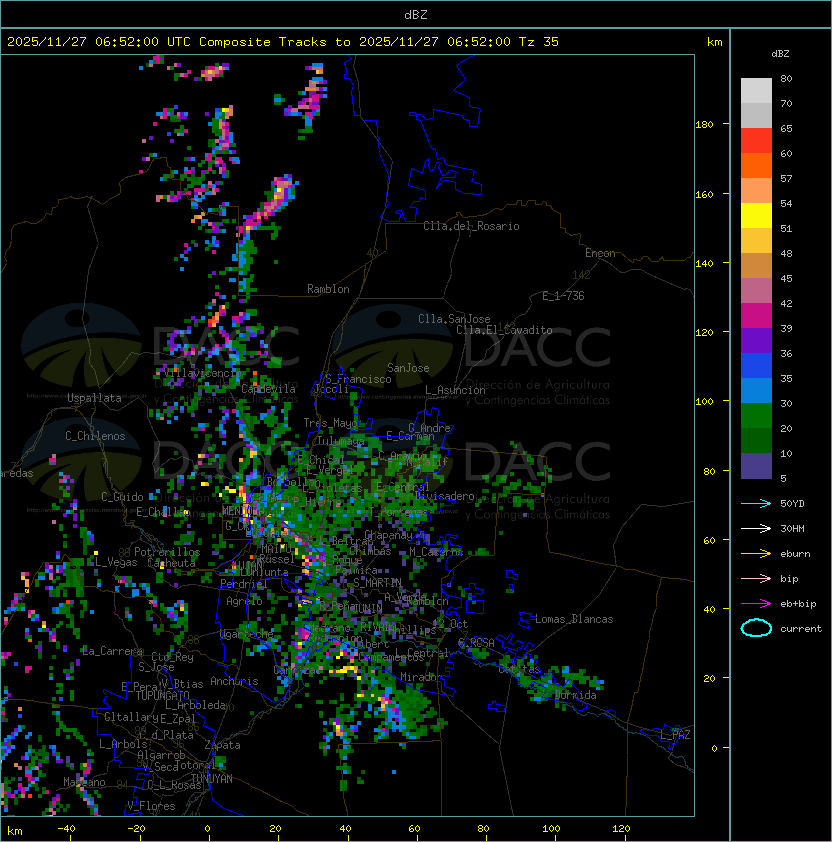Click the 'TUPUNGATO' map label
Image resolution: width=832 pixels, height=842 pixels.
[x=162, y=695]
